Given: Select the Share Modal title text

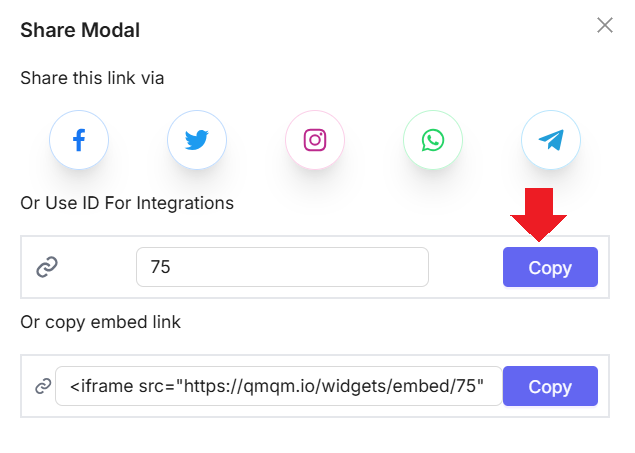Looking at the screenshot, I should [x=80, y=30].
